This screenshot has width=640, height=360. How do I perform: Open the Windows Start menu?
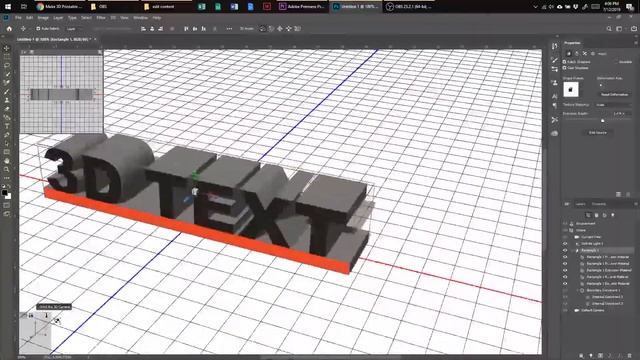click(x=8, y=7)
